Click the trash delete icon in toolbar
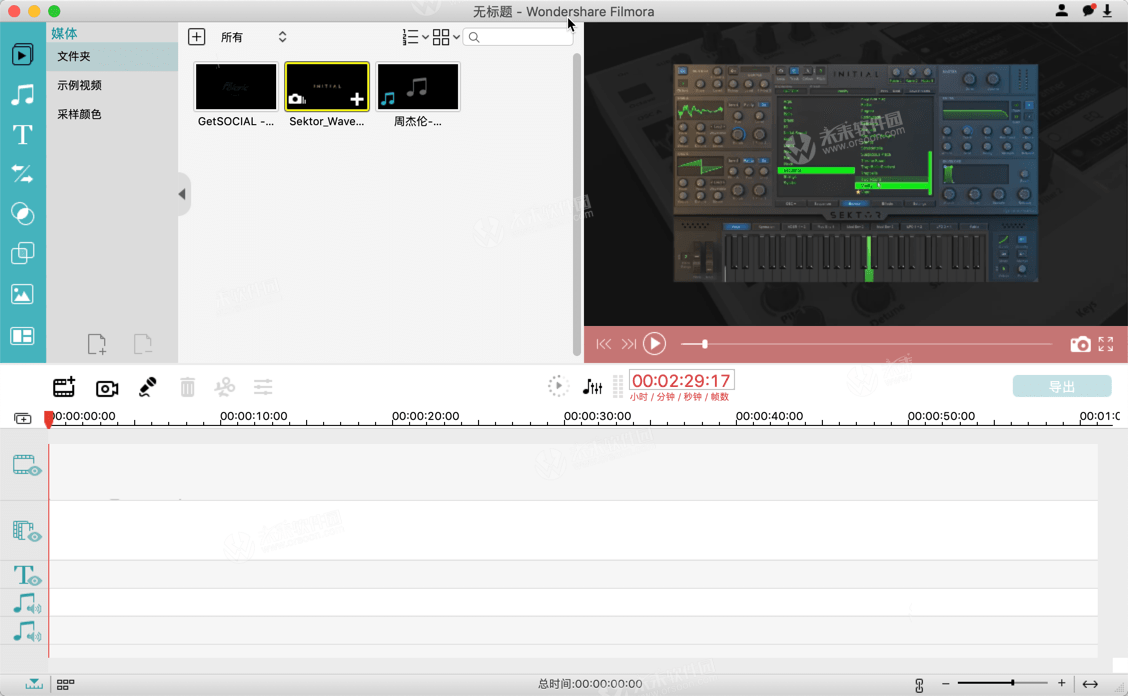1128x696 pixels. [188, 387]
